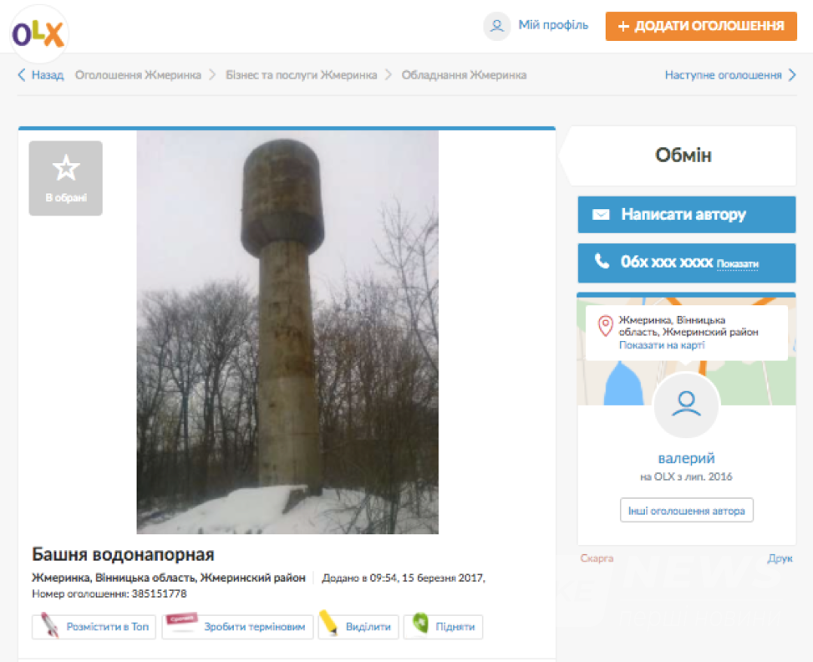Click the OLX logo
Screen dimensions: 813x662
click(38, 33)
